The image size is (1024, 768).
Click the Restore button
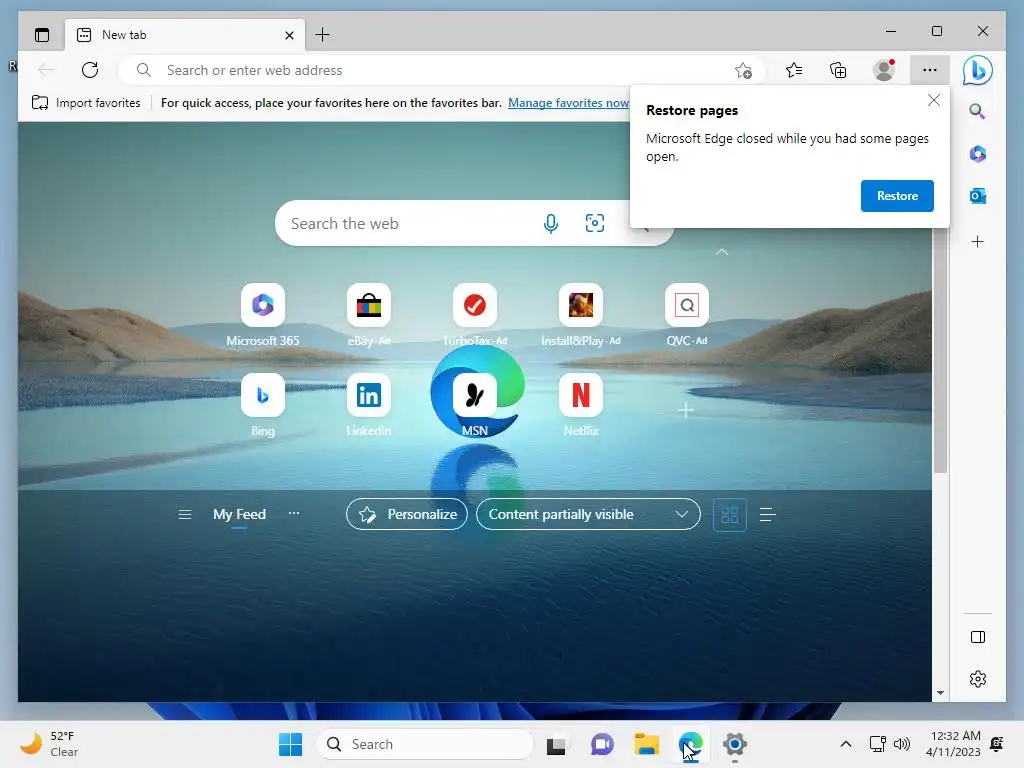tap(897, 196)
